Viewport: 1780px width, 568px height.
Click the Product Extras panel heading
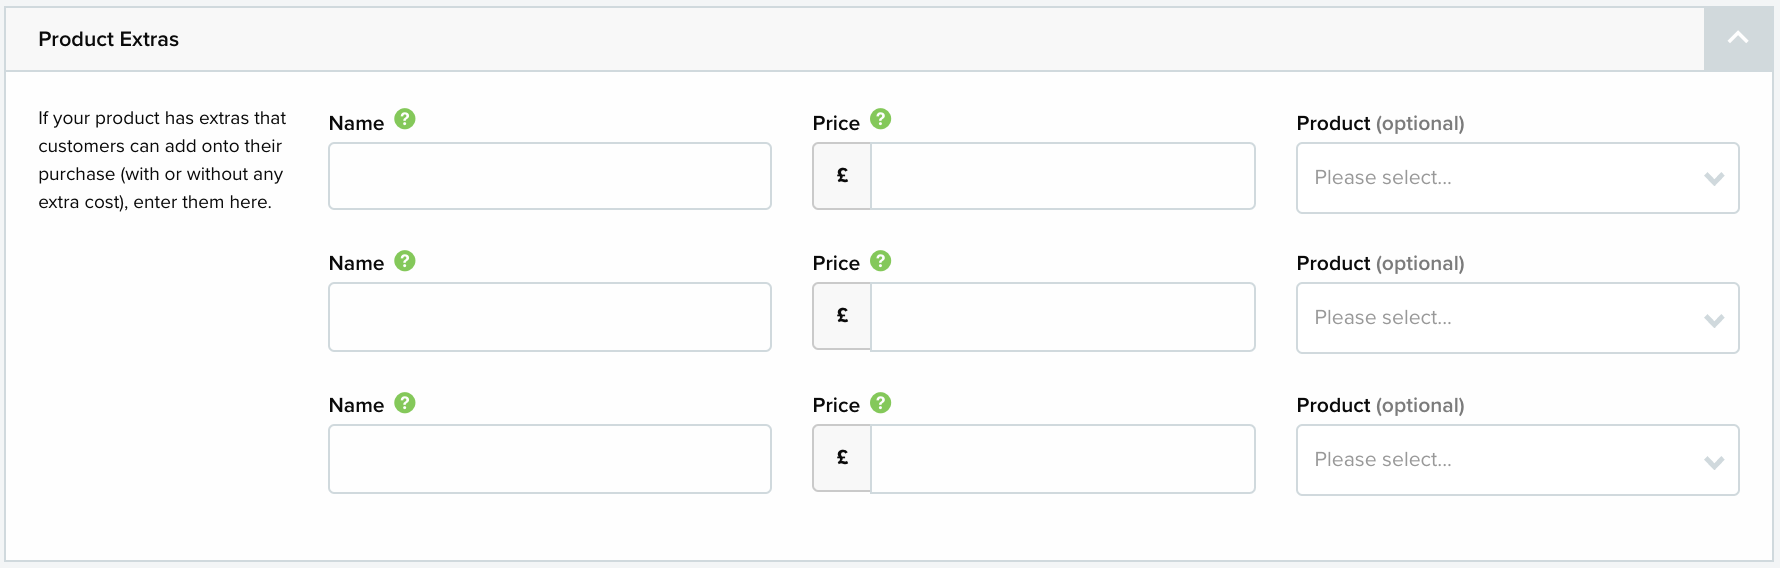point(108,39)
